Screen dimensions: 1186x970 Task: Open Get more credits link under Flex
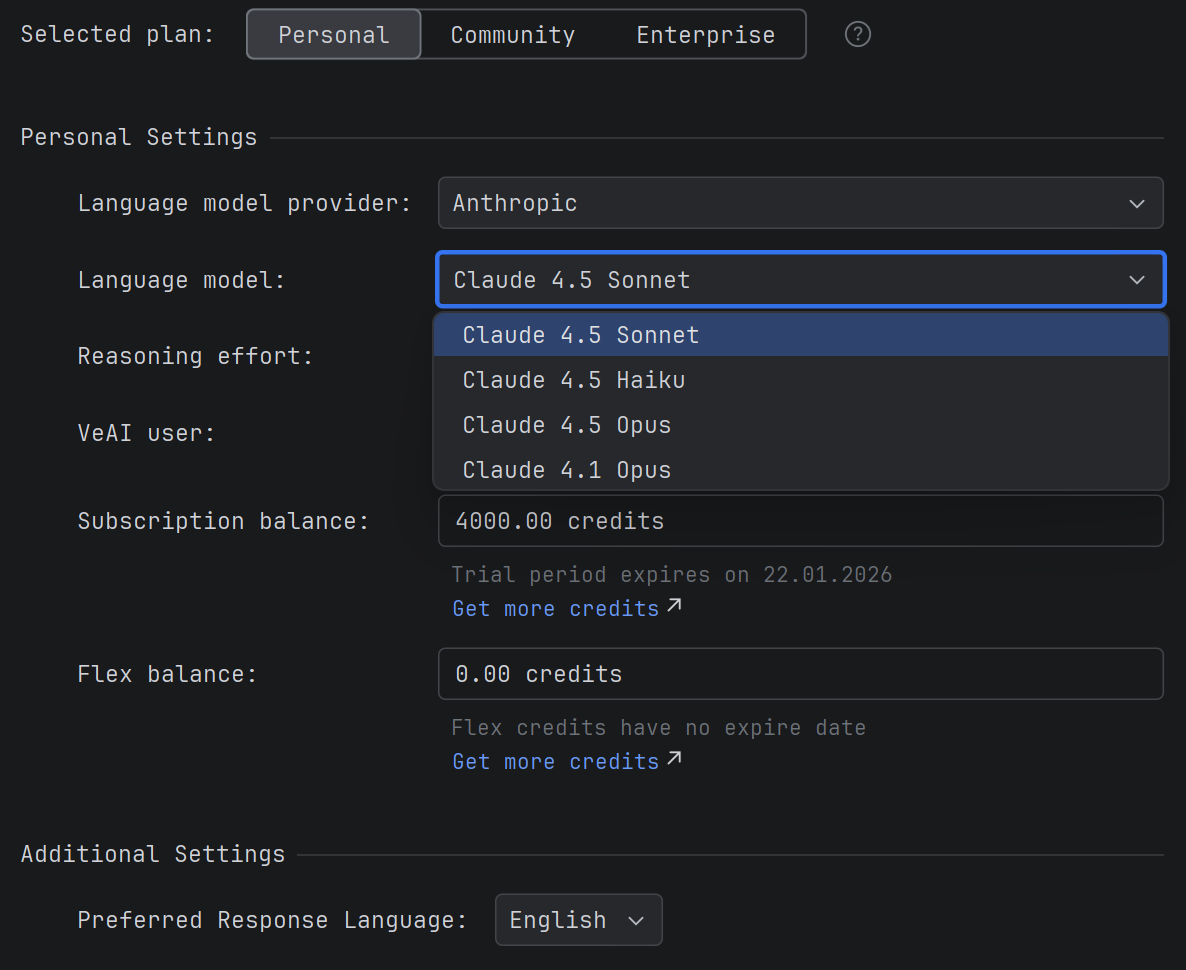555,761
